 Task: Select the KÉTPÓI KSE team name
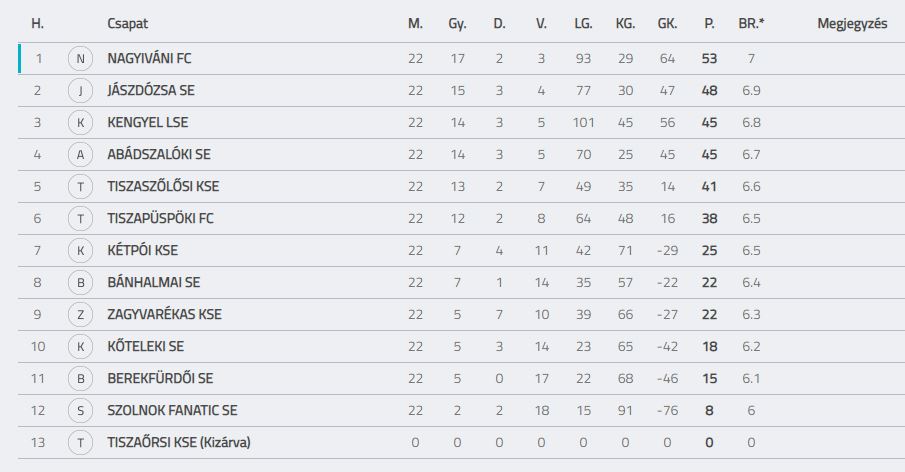coord(143,250)
